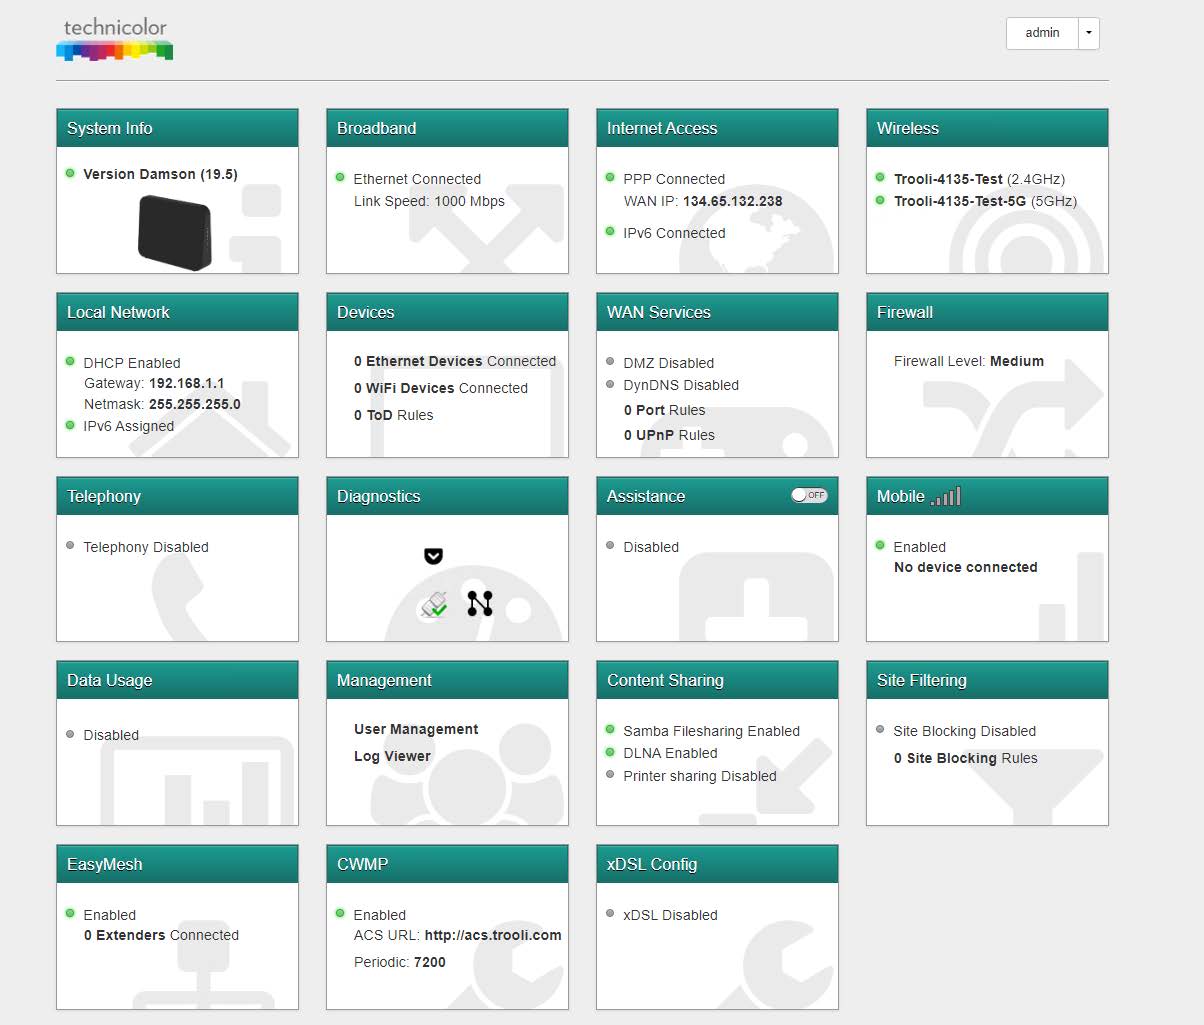The width and height of the screenshot is (1204, 1025).
Task: Open the Internet Access card header
Action: point(716,128)
